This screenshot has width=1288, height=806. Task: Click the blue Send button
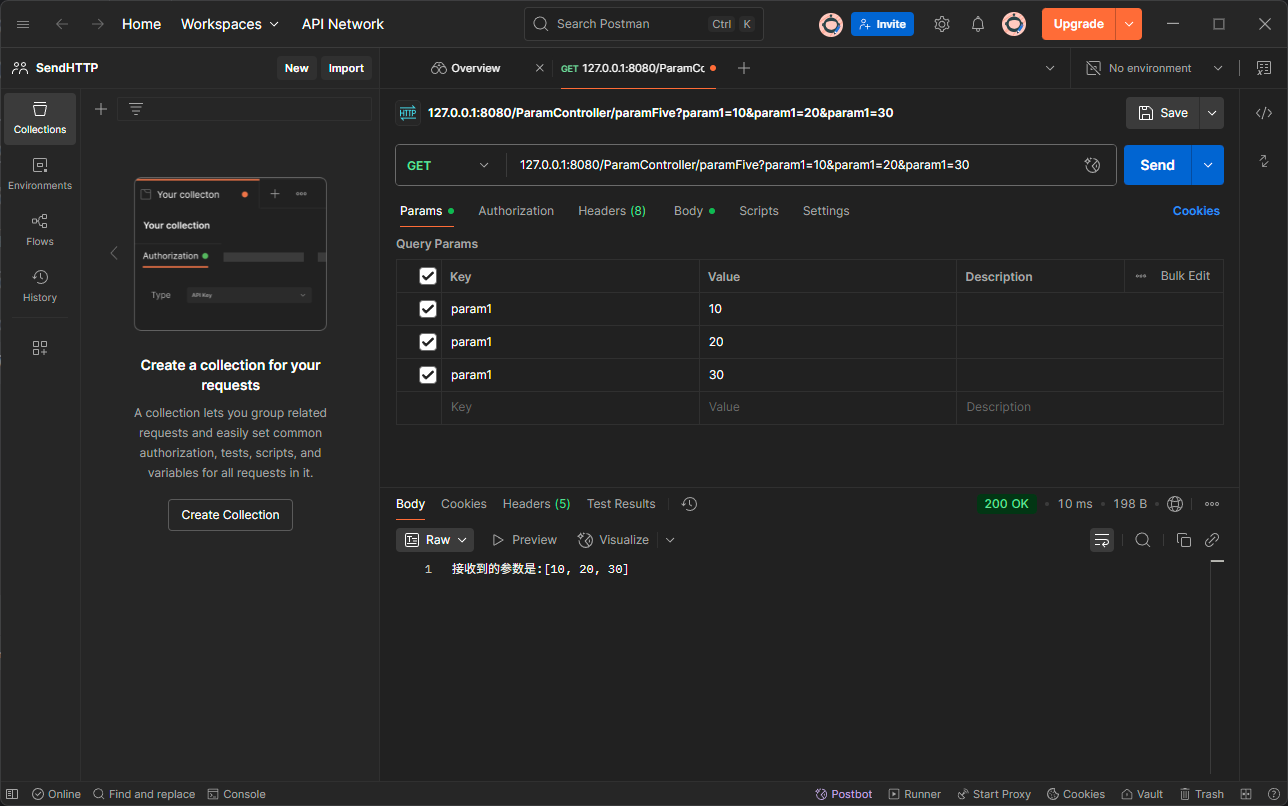[x=1158, y=165]
